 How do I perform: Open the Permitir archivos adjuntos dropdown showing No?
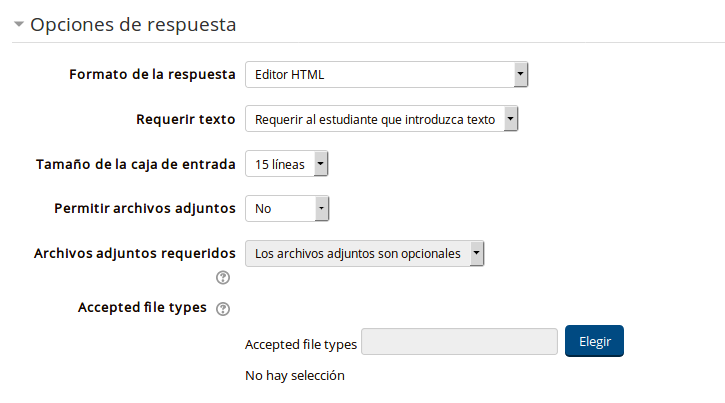click(x=287, y=208)
